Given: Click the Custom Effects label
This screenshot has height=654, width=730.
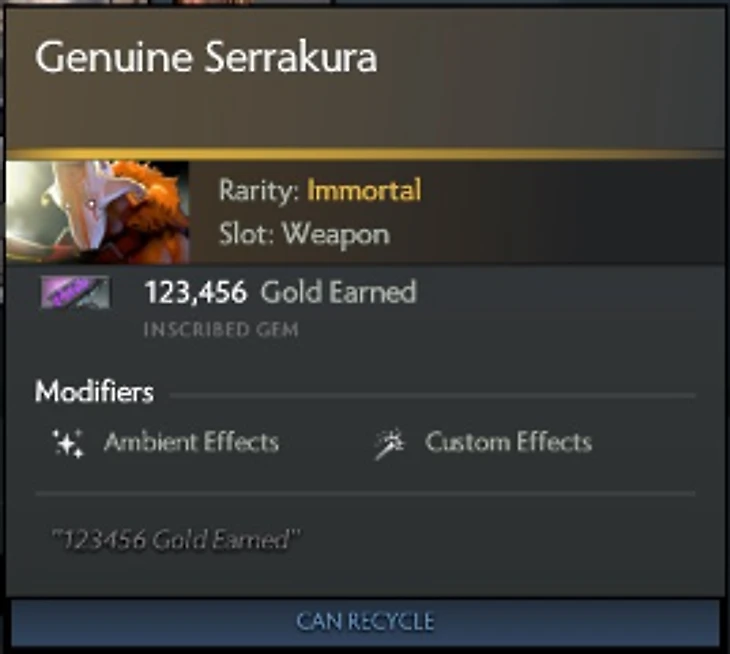Looking at the screenshot, I should [x=508, y=442].
